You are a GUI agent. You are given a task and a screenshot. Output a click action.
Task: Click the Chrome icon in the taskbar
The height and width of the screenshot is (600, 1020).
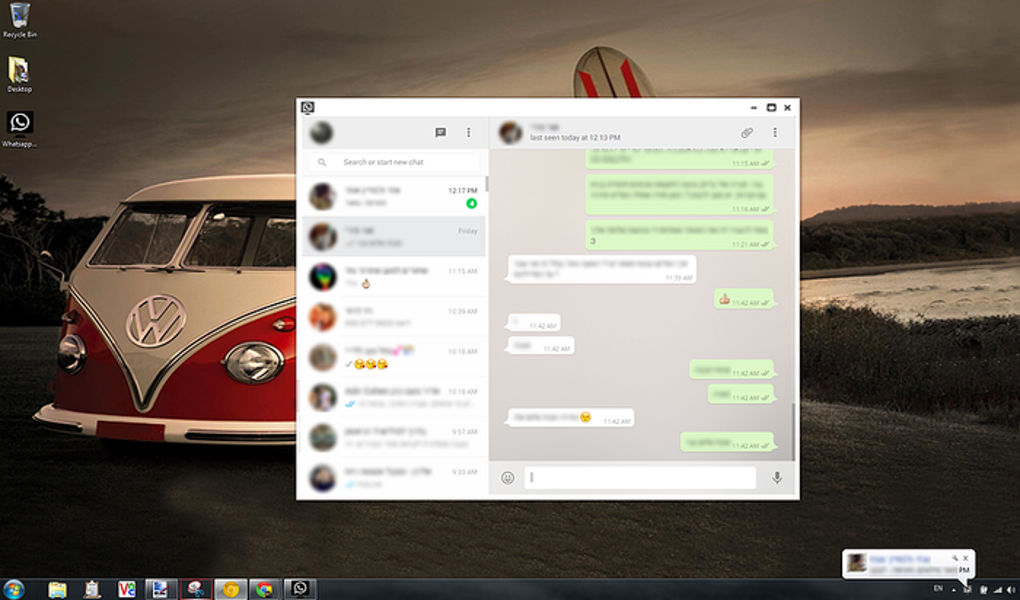(x=264, y=589)
